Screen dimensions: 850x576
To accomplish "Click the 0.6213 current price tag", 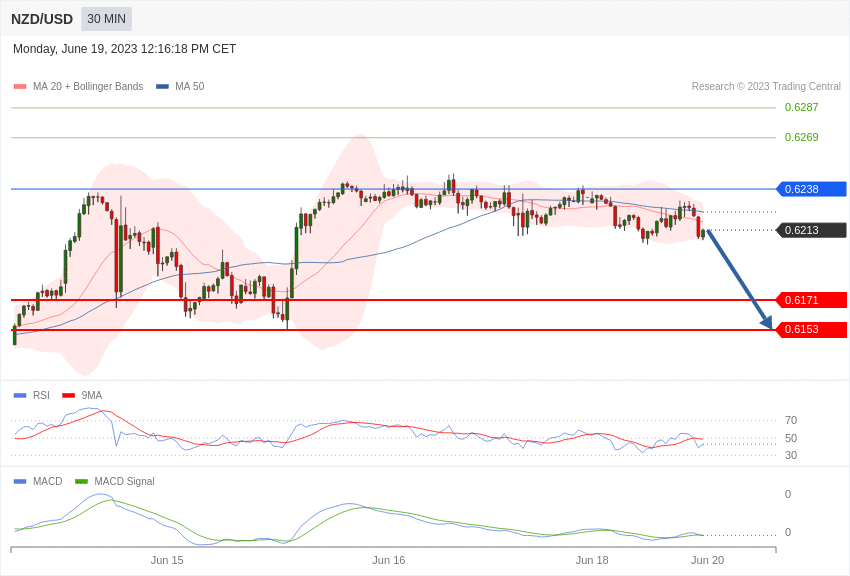I will point(812,230).
